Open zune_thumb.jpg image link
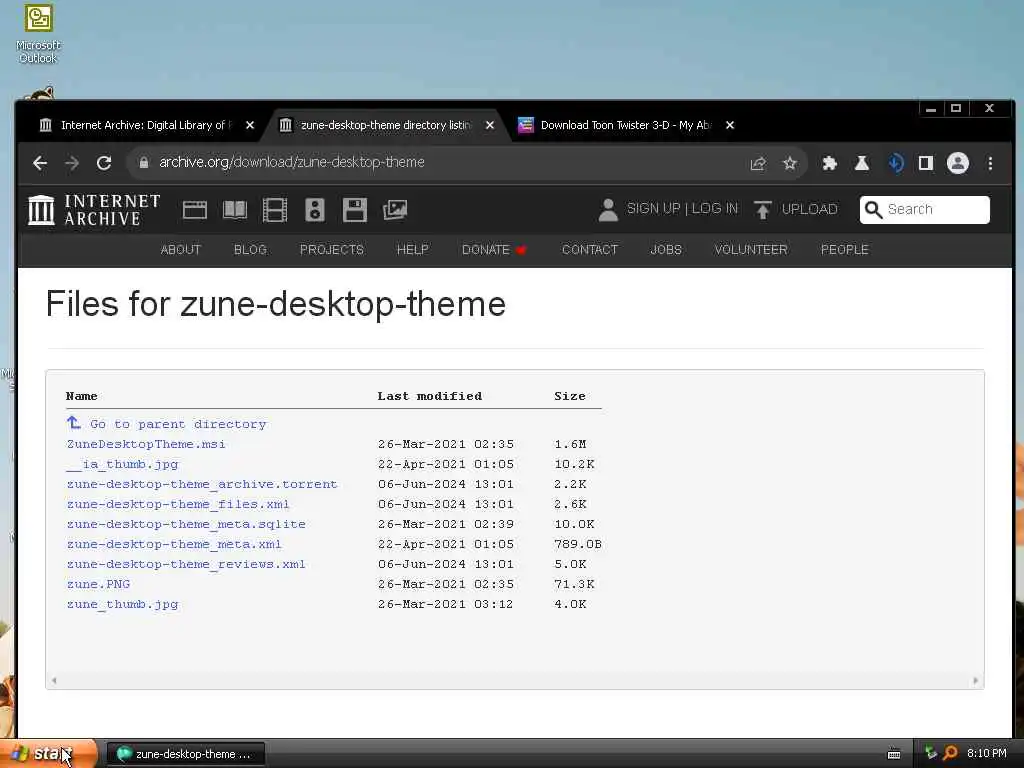Screen dimensions: 1024x768 click(122, 605)
